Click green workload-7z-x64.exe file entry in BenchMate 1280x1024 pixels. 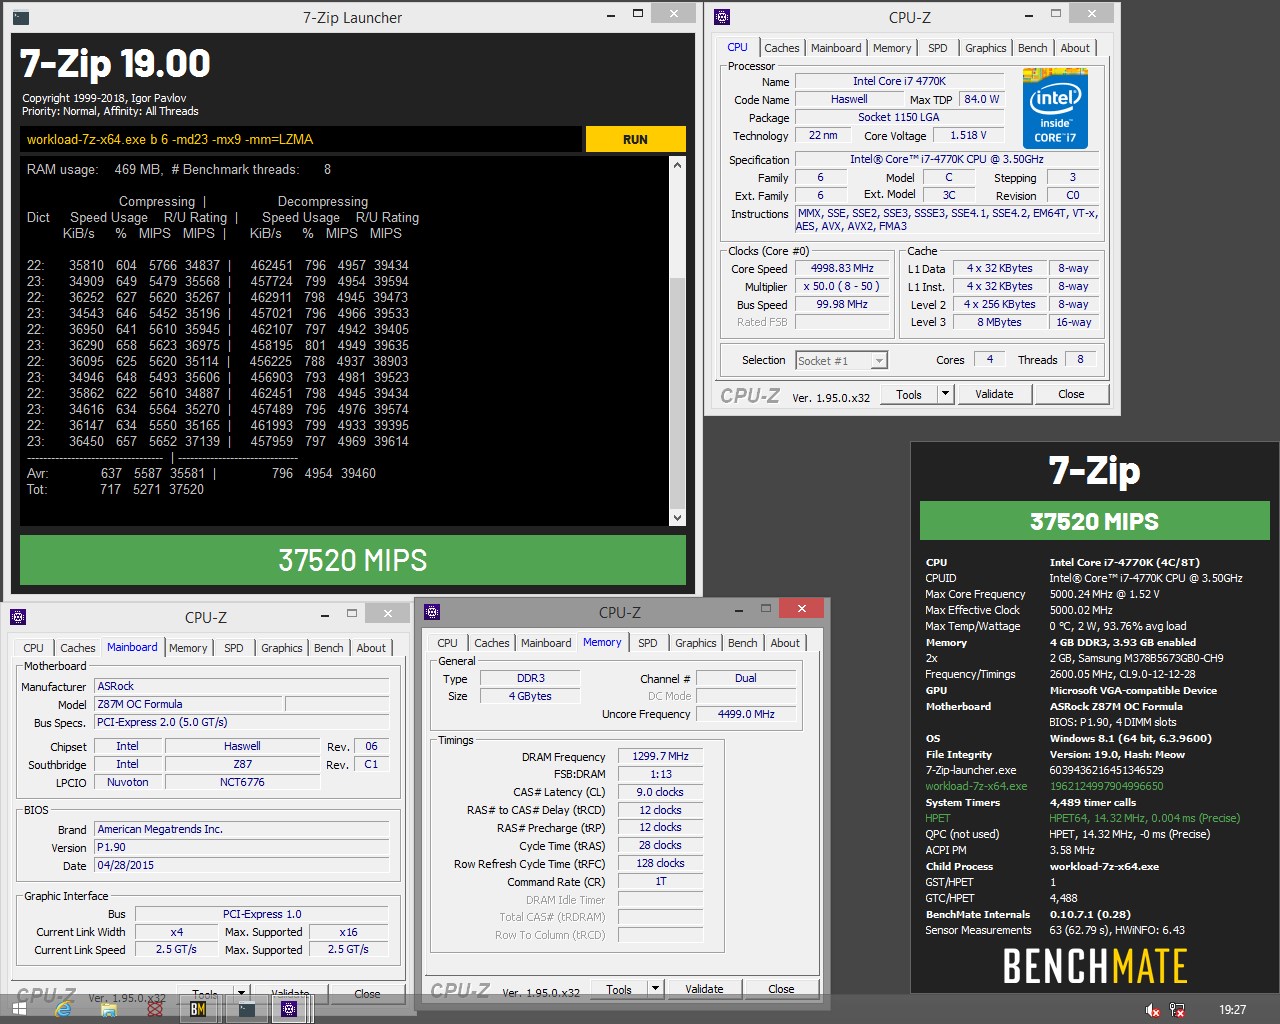click(x=1044, y=786)
